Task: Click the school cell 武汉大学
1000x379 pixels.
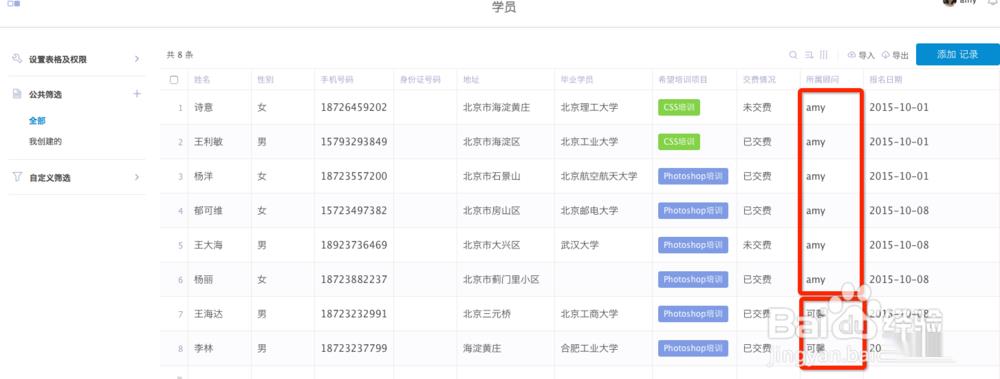Action: 580,245
